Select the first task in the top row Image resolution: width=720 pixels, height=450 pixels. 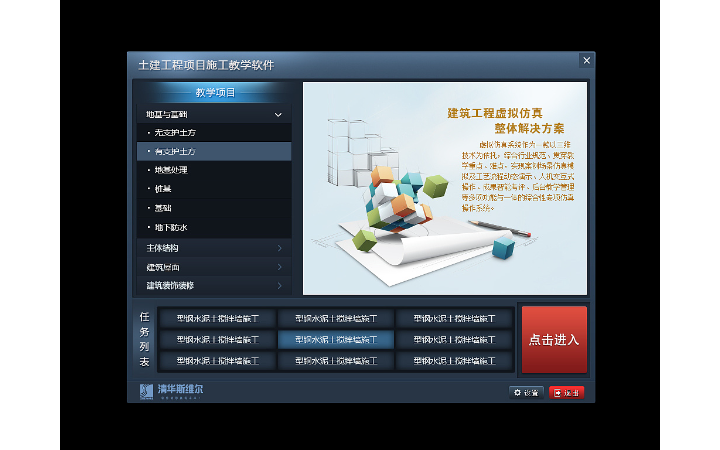tap(217, 319)
